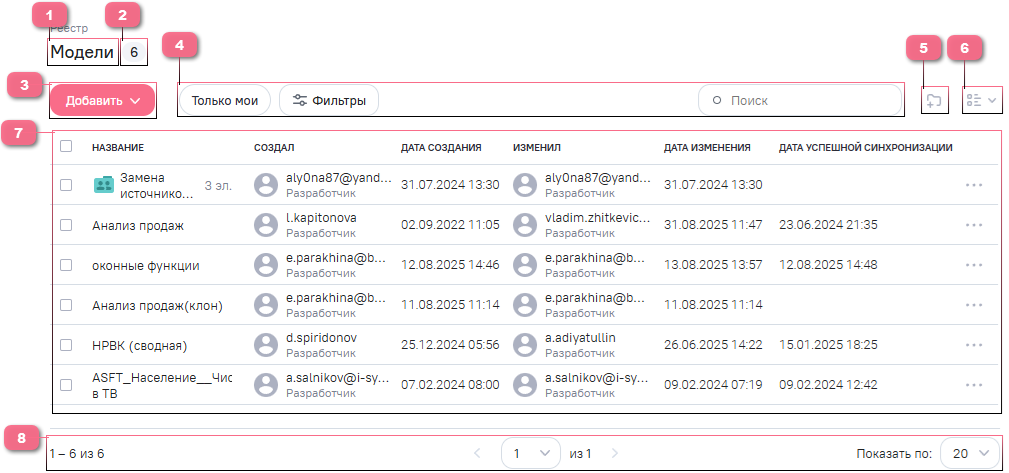Click the folder icon of Замена источников
Viewport: 1009px width, 473px height.
[103, 185]
